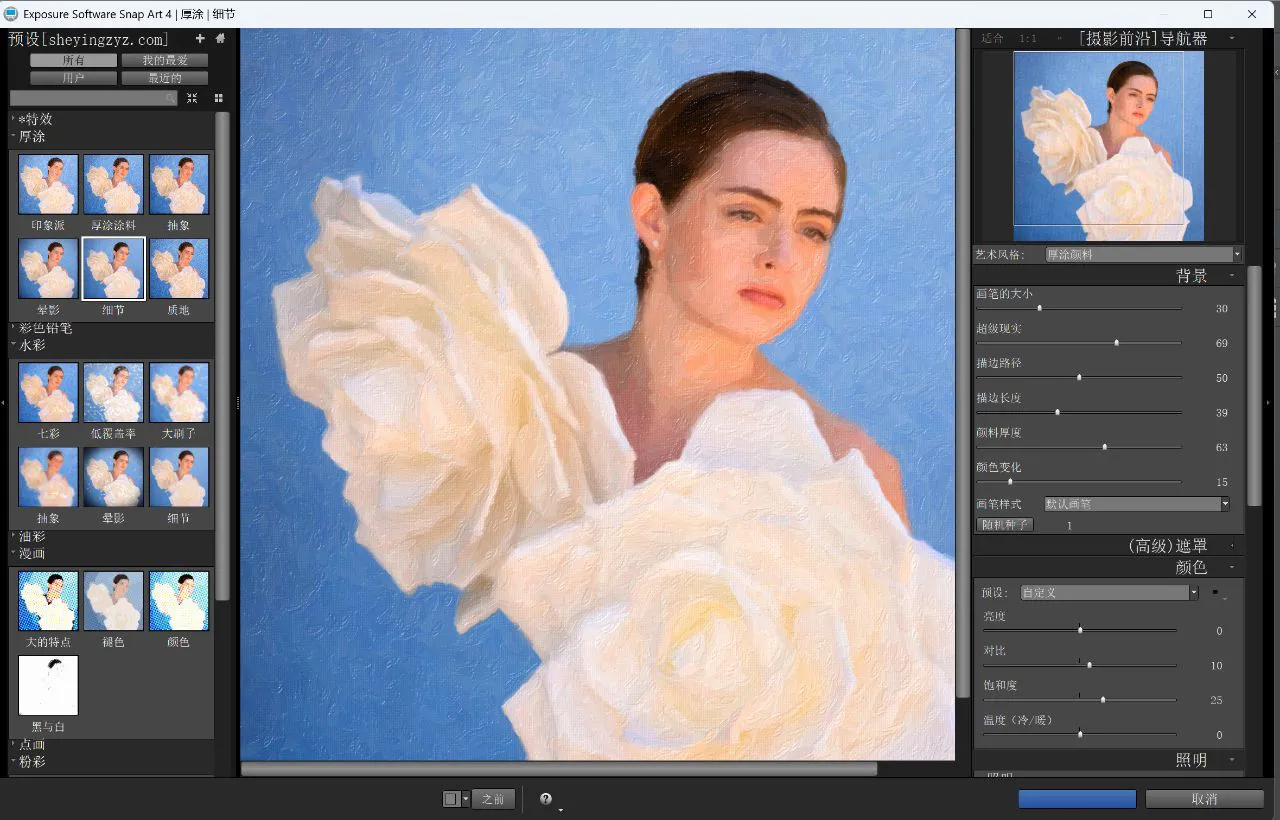
Task: Click the preview split layout square icon
Action: (x=451, y=799)
